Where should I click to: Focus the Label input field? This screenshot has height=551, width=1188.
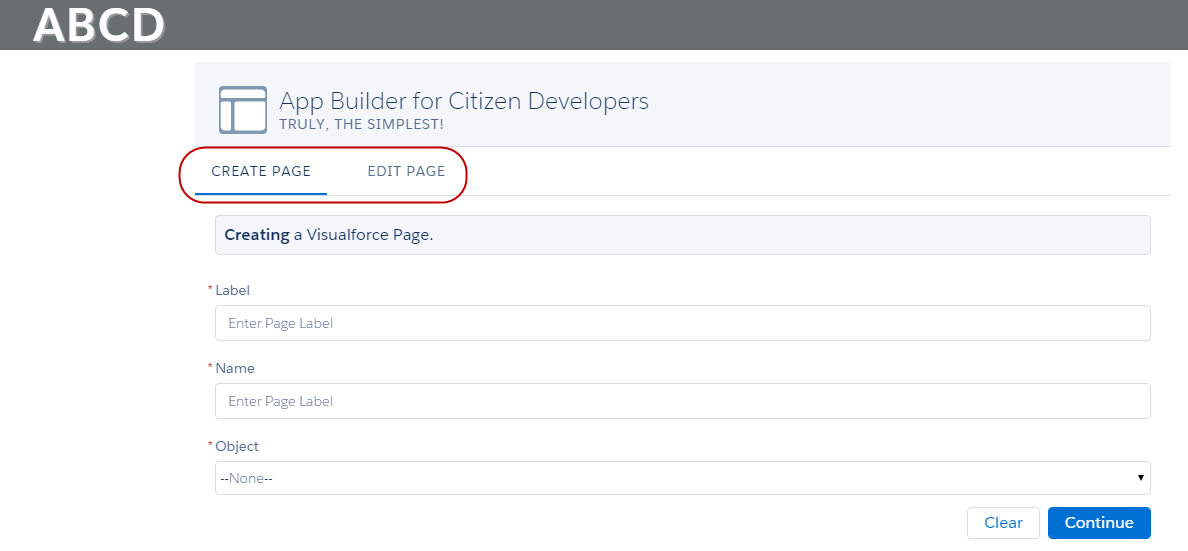click(x=683, y=323)
